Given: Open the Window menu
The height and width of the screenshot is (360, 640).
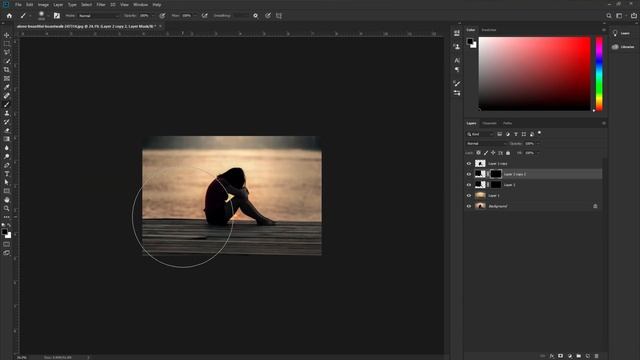Looking at the screenshot, I should tap(140, 4).
